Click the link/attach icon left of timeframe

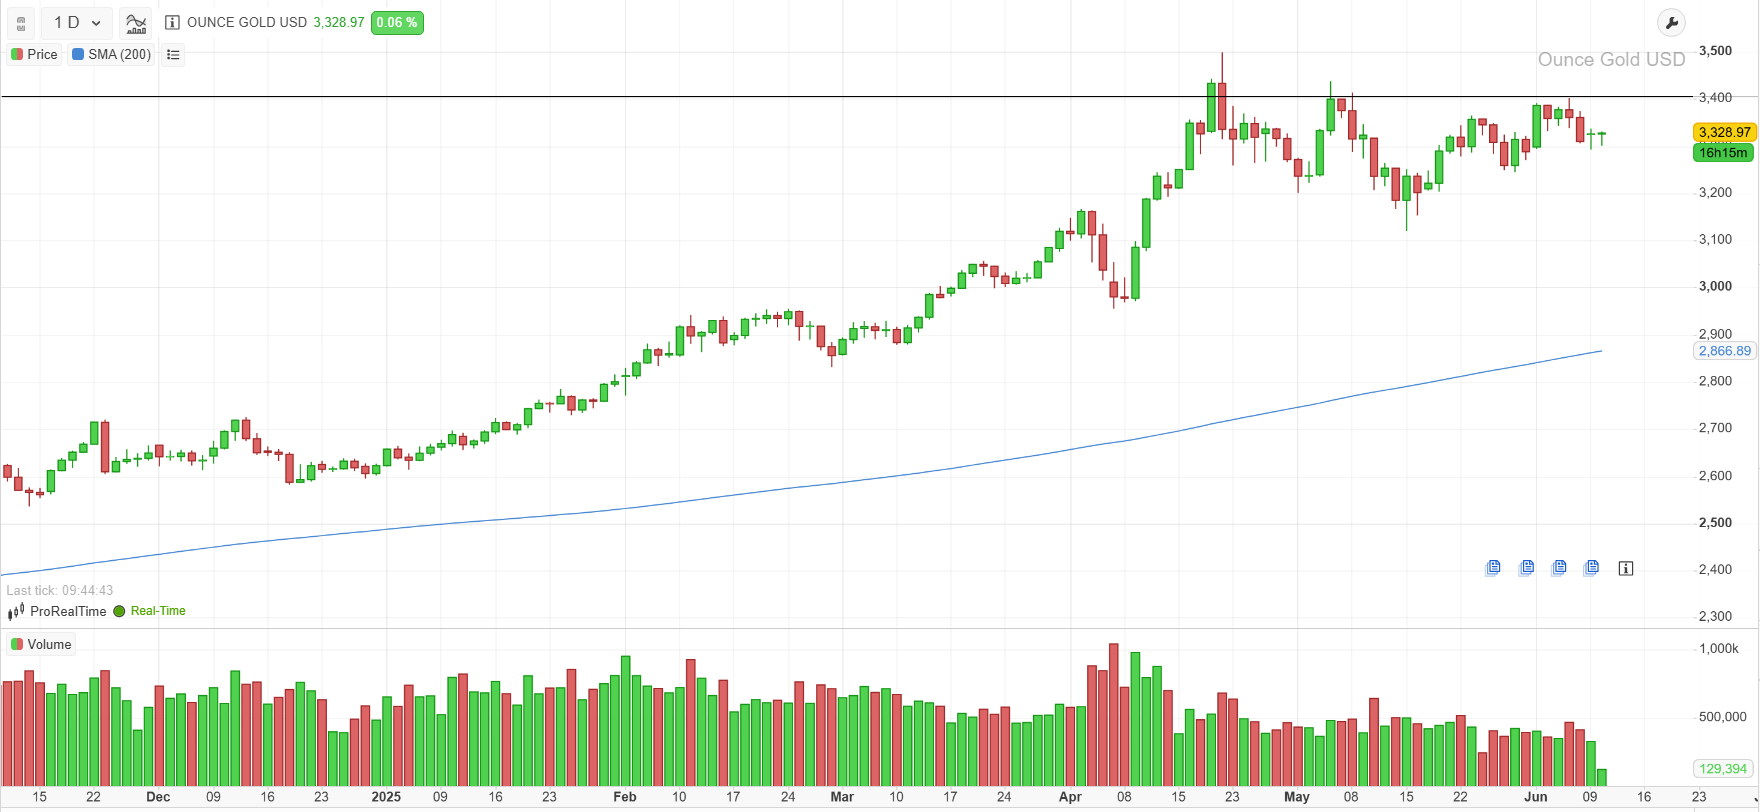(21, 23)
